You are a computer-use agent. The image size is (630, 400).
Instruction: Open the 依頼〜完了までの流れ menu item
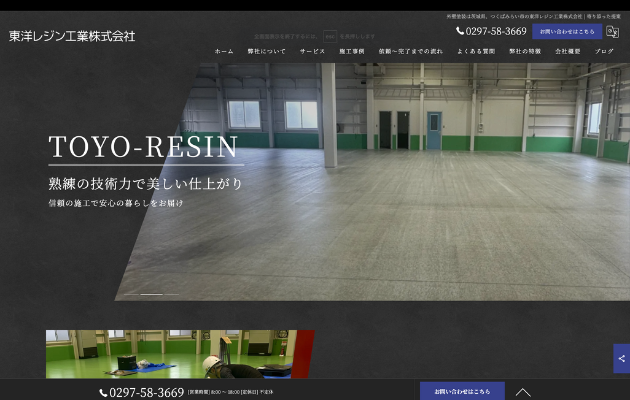coord(411,51)
